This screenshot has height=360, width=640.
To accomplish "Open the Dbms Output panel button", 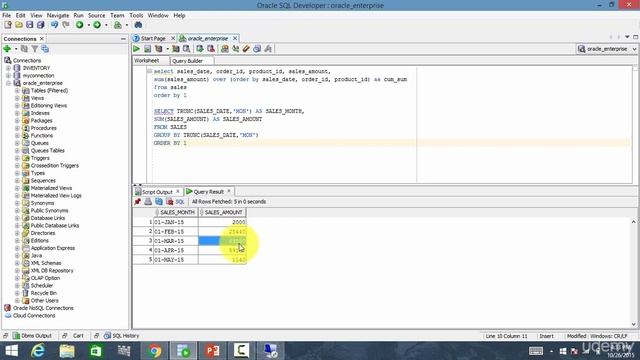I will pyautogui.click(x=33, y=336).
